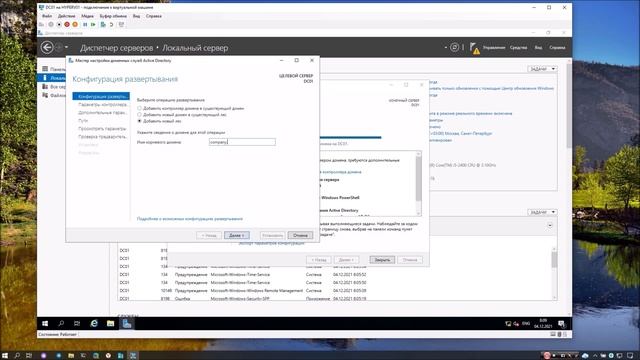640x360 pixels.
Task: Go to Пути wizard step
Action: (x=83, y=120)
